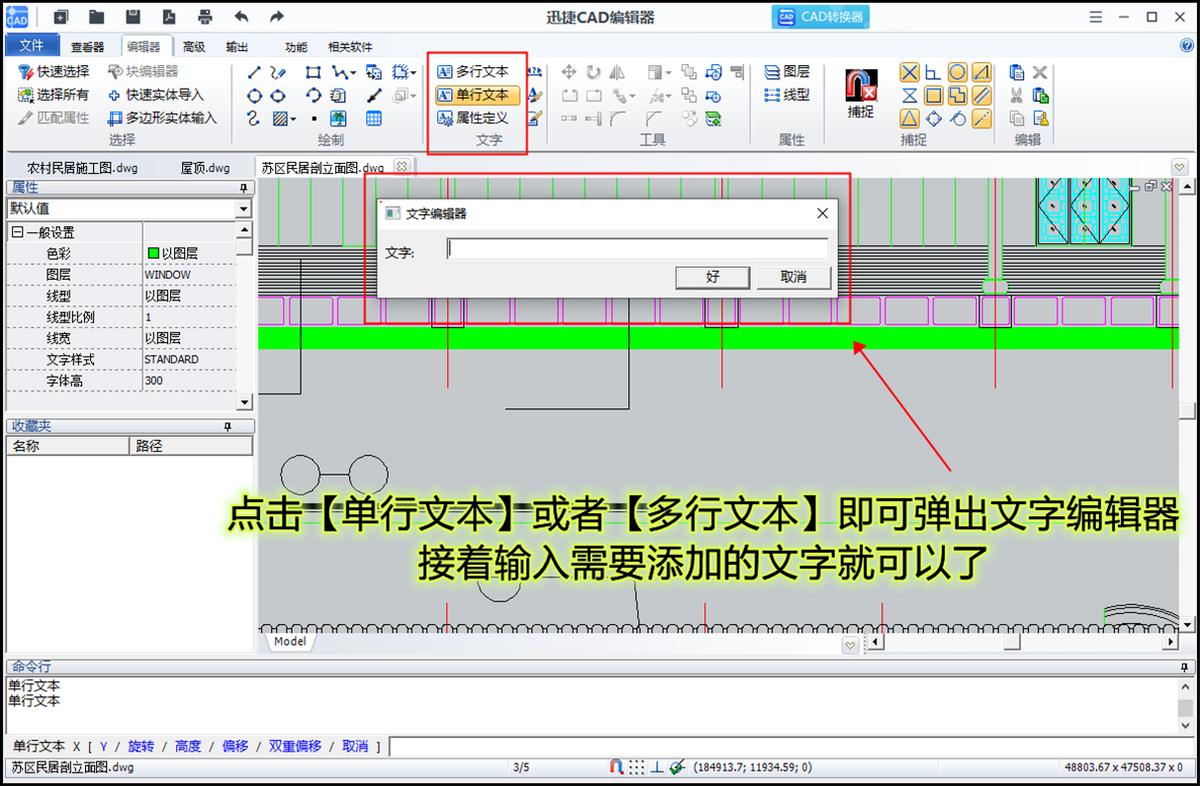Select the Rectangle drawing tool
Image resolution: width=1200 pixels, height=786 pixels.
pos(313,72)
